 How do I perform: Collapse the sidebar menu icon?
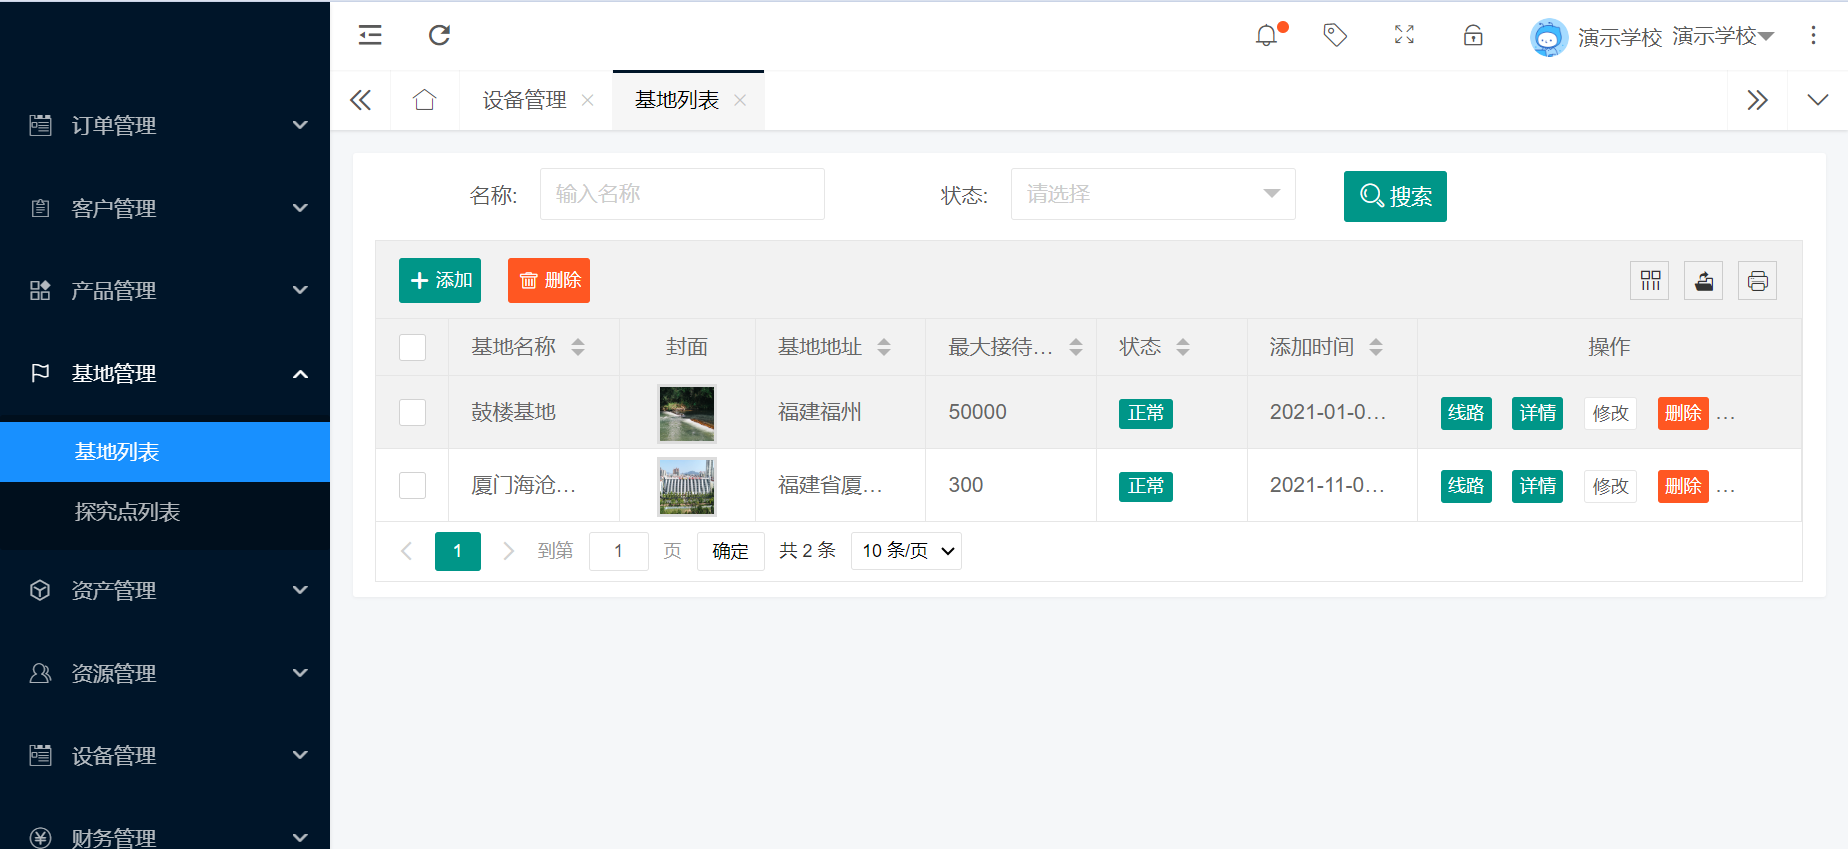[x=370, y=35]
